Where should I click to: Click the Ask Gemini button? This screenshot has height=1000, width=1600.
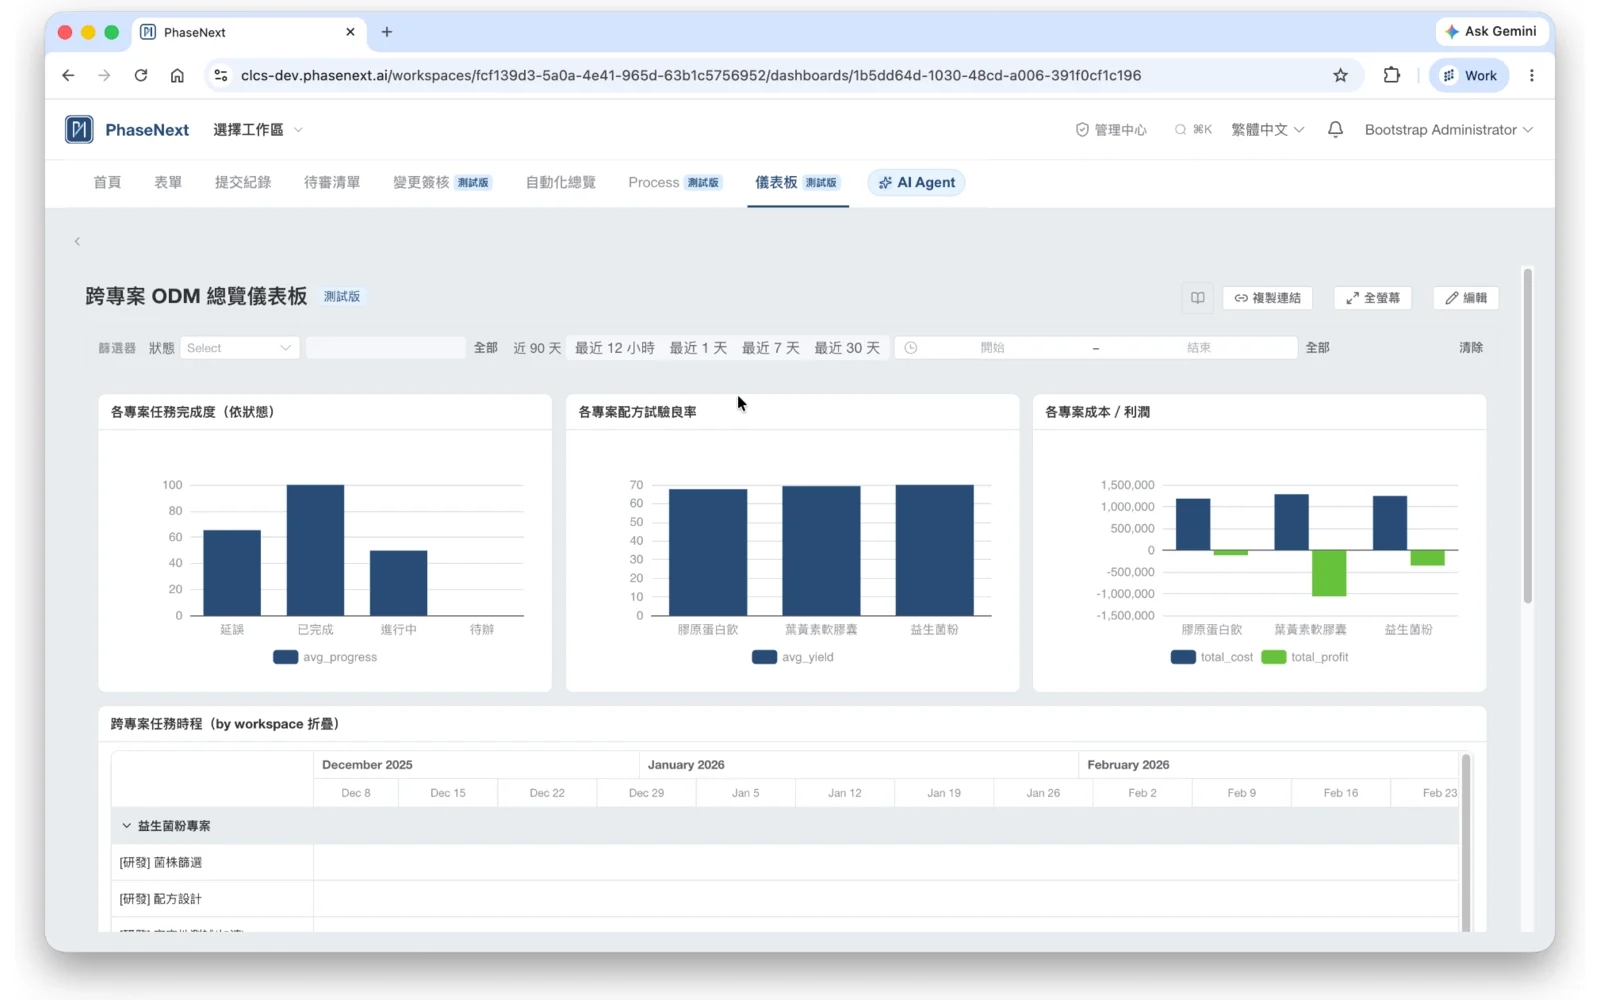(x=1491, y=32)
